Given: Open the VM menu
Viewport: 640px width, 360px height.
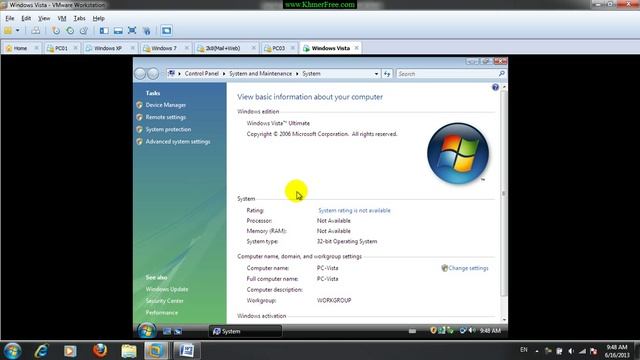Looking at the screenshot, I should [x=62, y=18].
